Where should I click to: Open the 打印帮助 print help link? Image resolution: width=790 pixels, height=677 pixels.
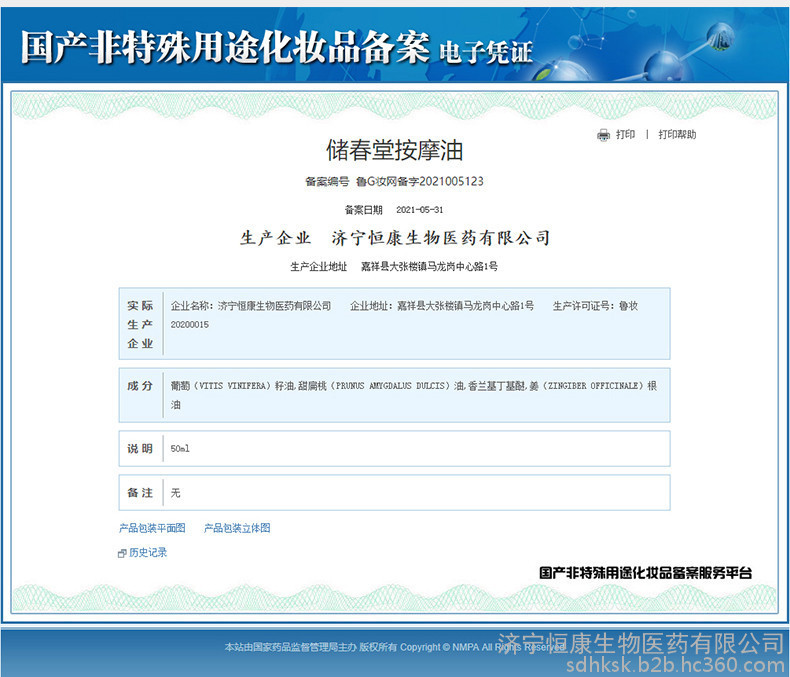point(677,134)
